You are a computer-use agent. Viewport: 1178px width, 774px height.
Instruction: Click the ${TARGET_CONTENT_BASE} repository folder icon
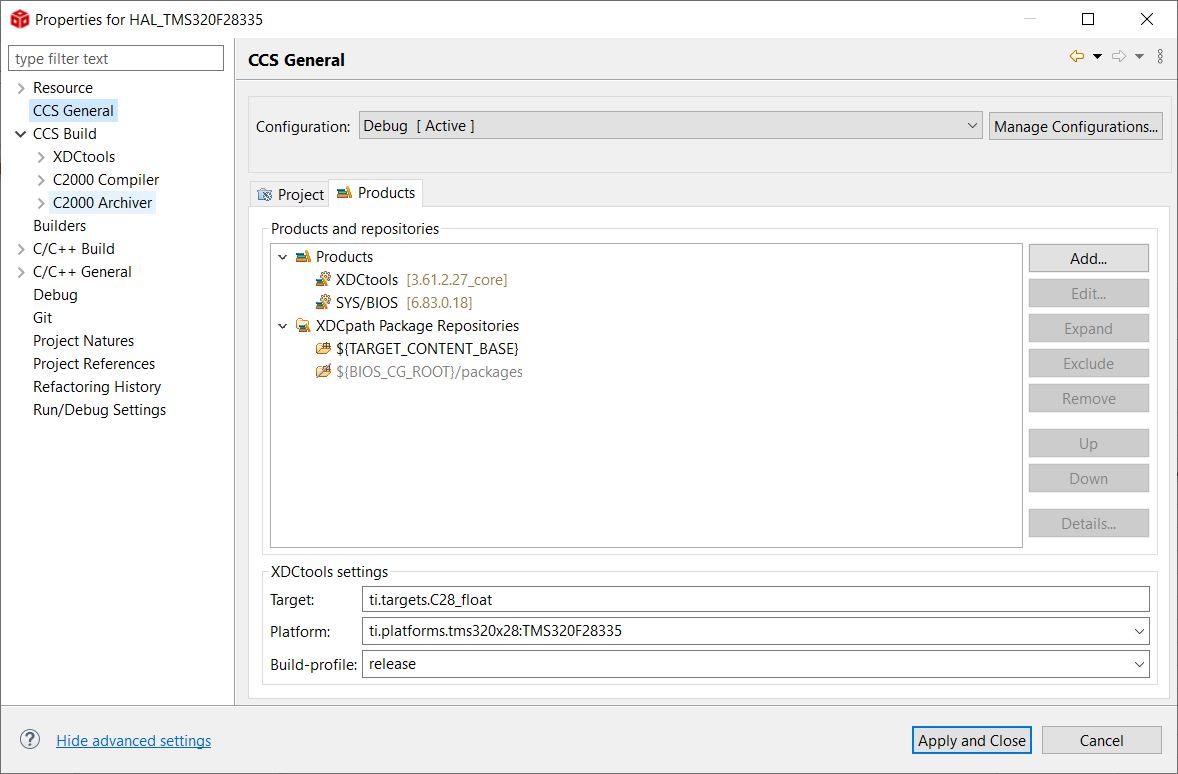323,349
